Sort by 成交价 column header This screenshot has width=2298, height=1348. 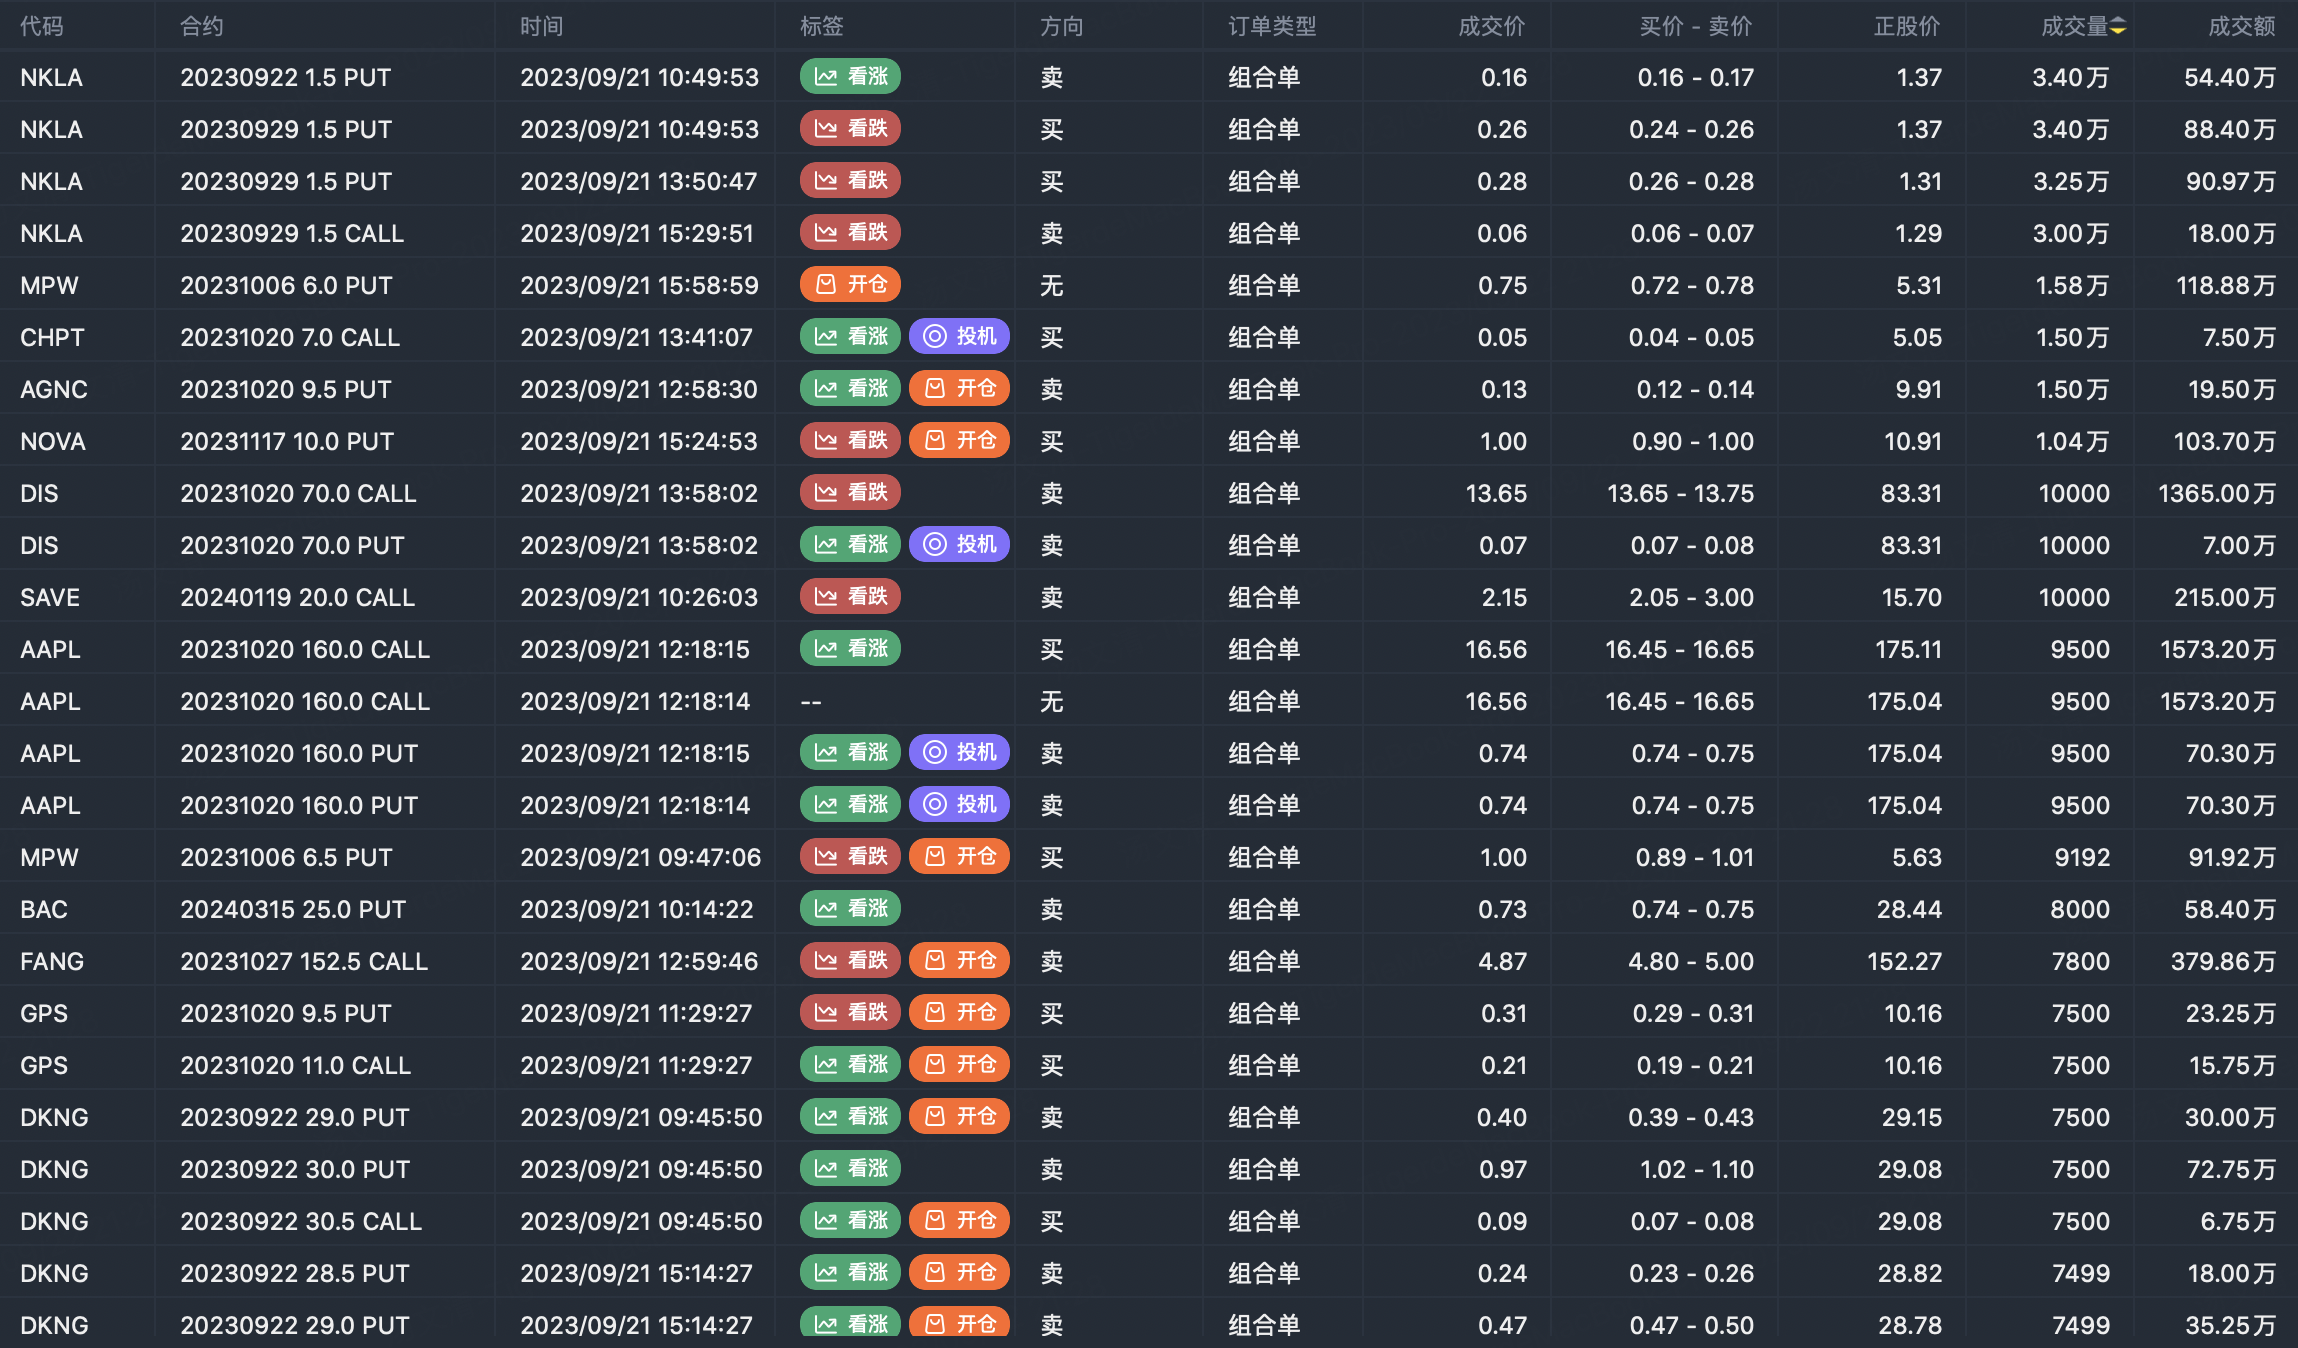pos(1492,26)
